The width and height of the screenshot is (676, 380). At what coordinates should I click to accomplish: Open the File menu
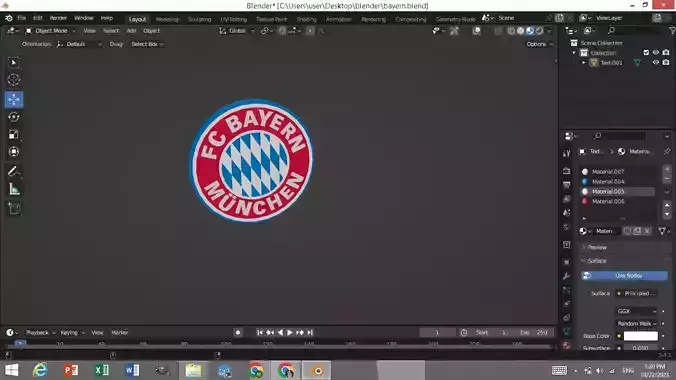point(22,18)
